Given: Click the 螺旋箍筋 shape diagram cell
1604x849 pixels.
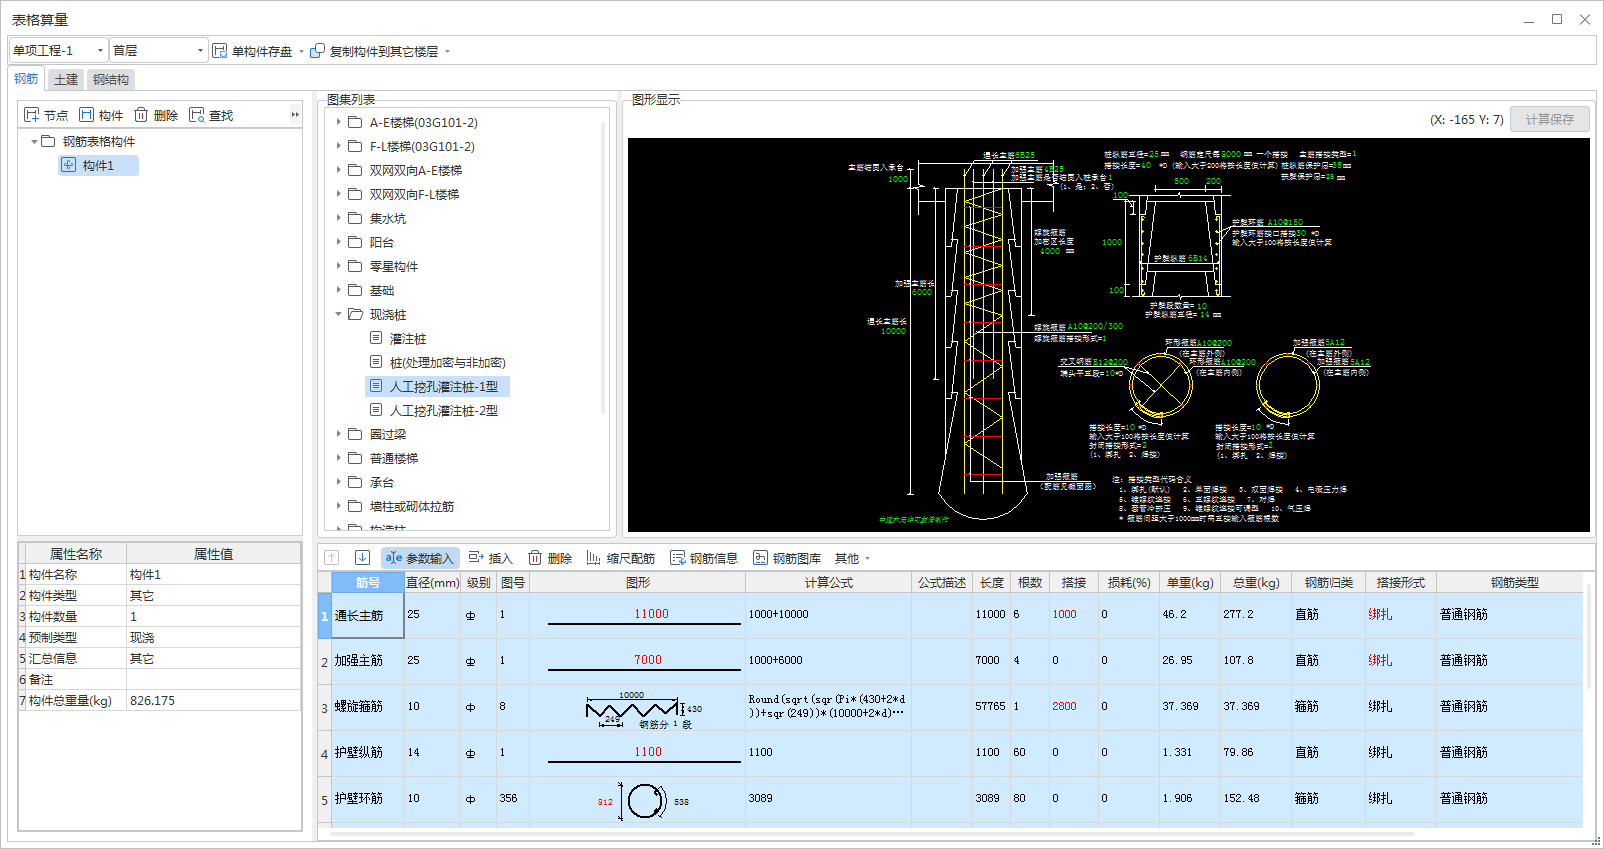Looking at the screenshot, I should click(638, 707).
